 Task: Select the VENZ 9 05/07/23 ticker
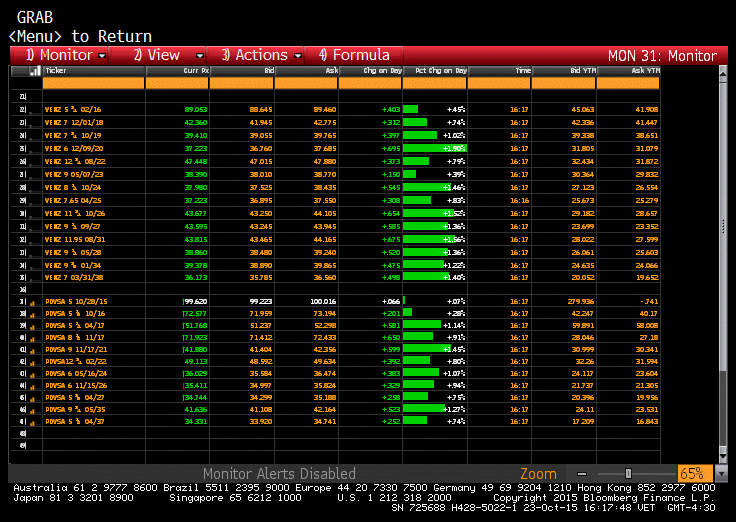[x=74, y=174]
